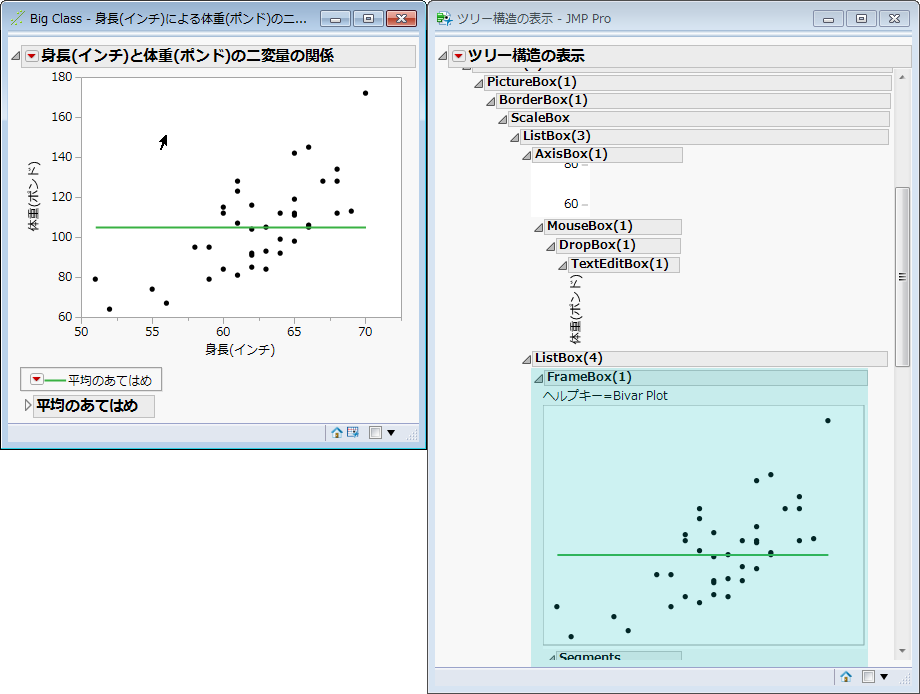Image resolution: width=920 pixels, height=694 pixels.
Task: Select the ListBox(4) title bar
Action: point(710,358)
